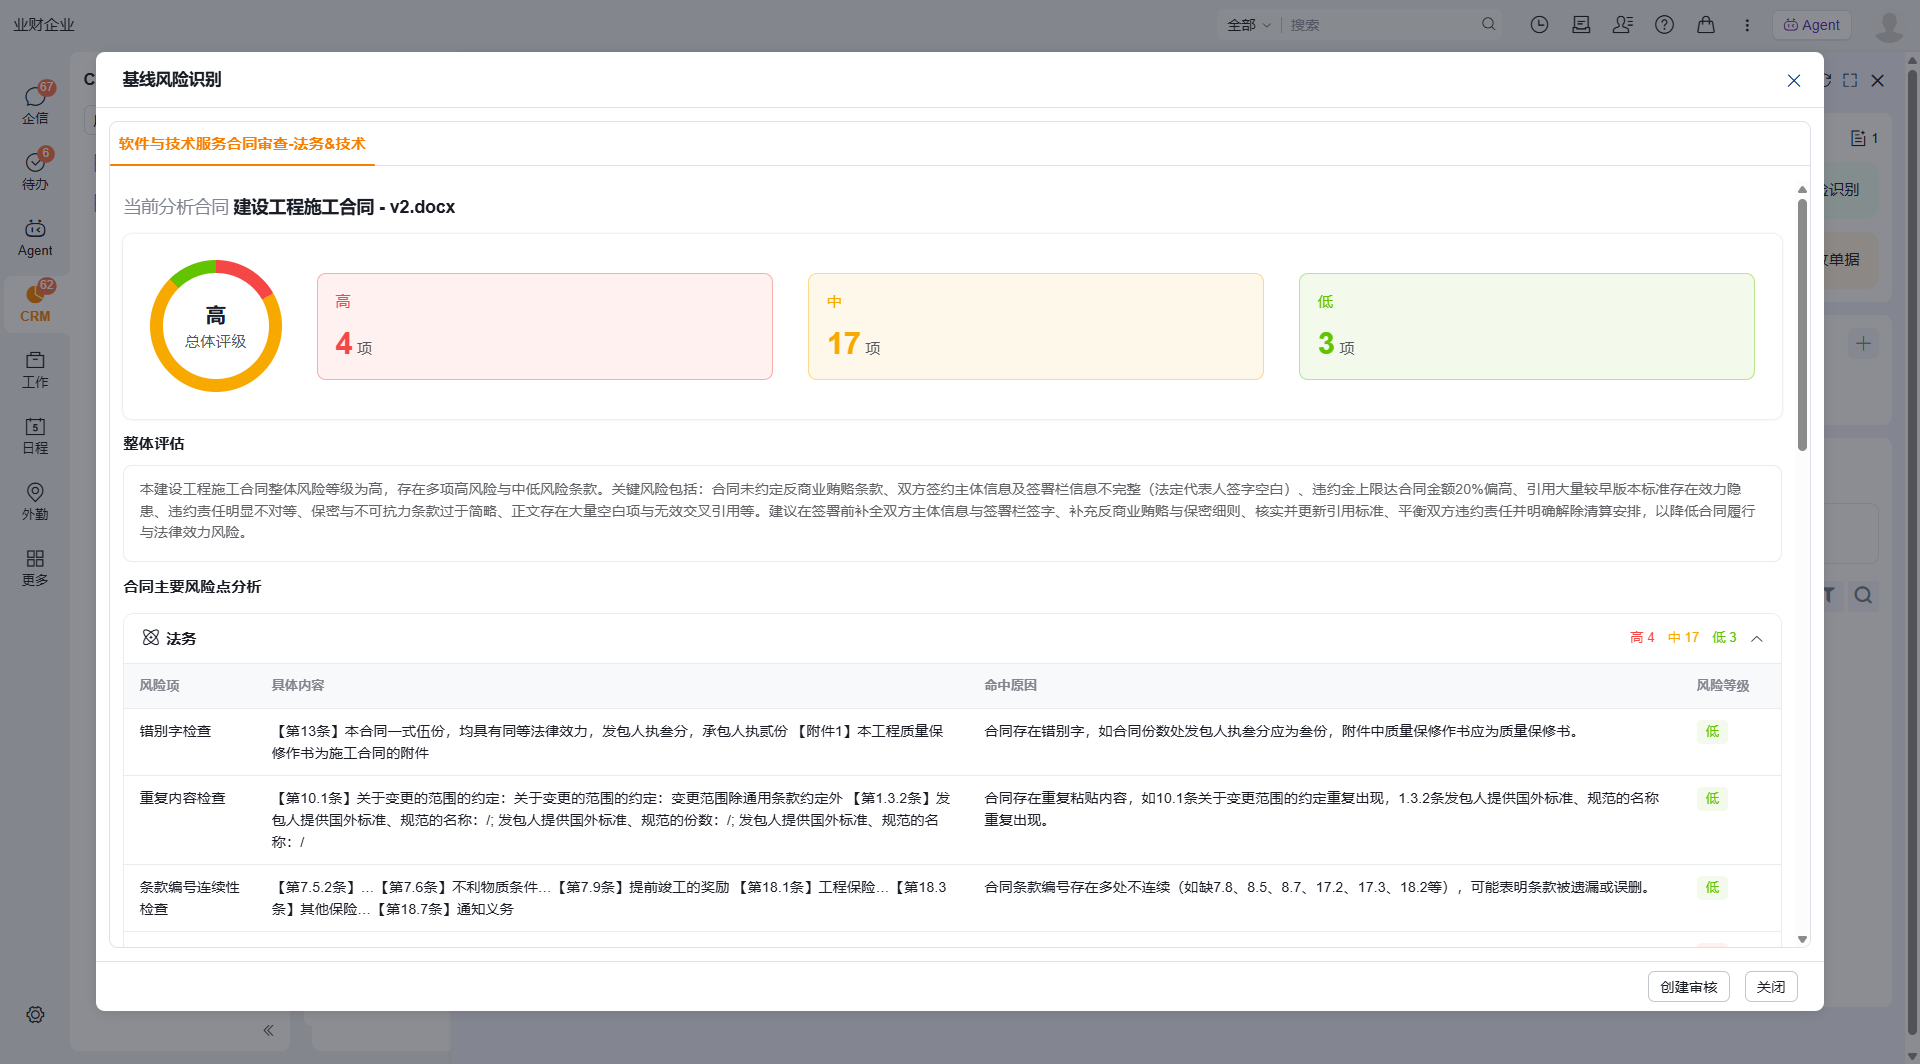Open the 外勤 location sidebar icon
Viewport: 1920px width, 1064px height.
[x=35, y=501]
